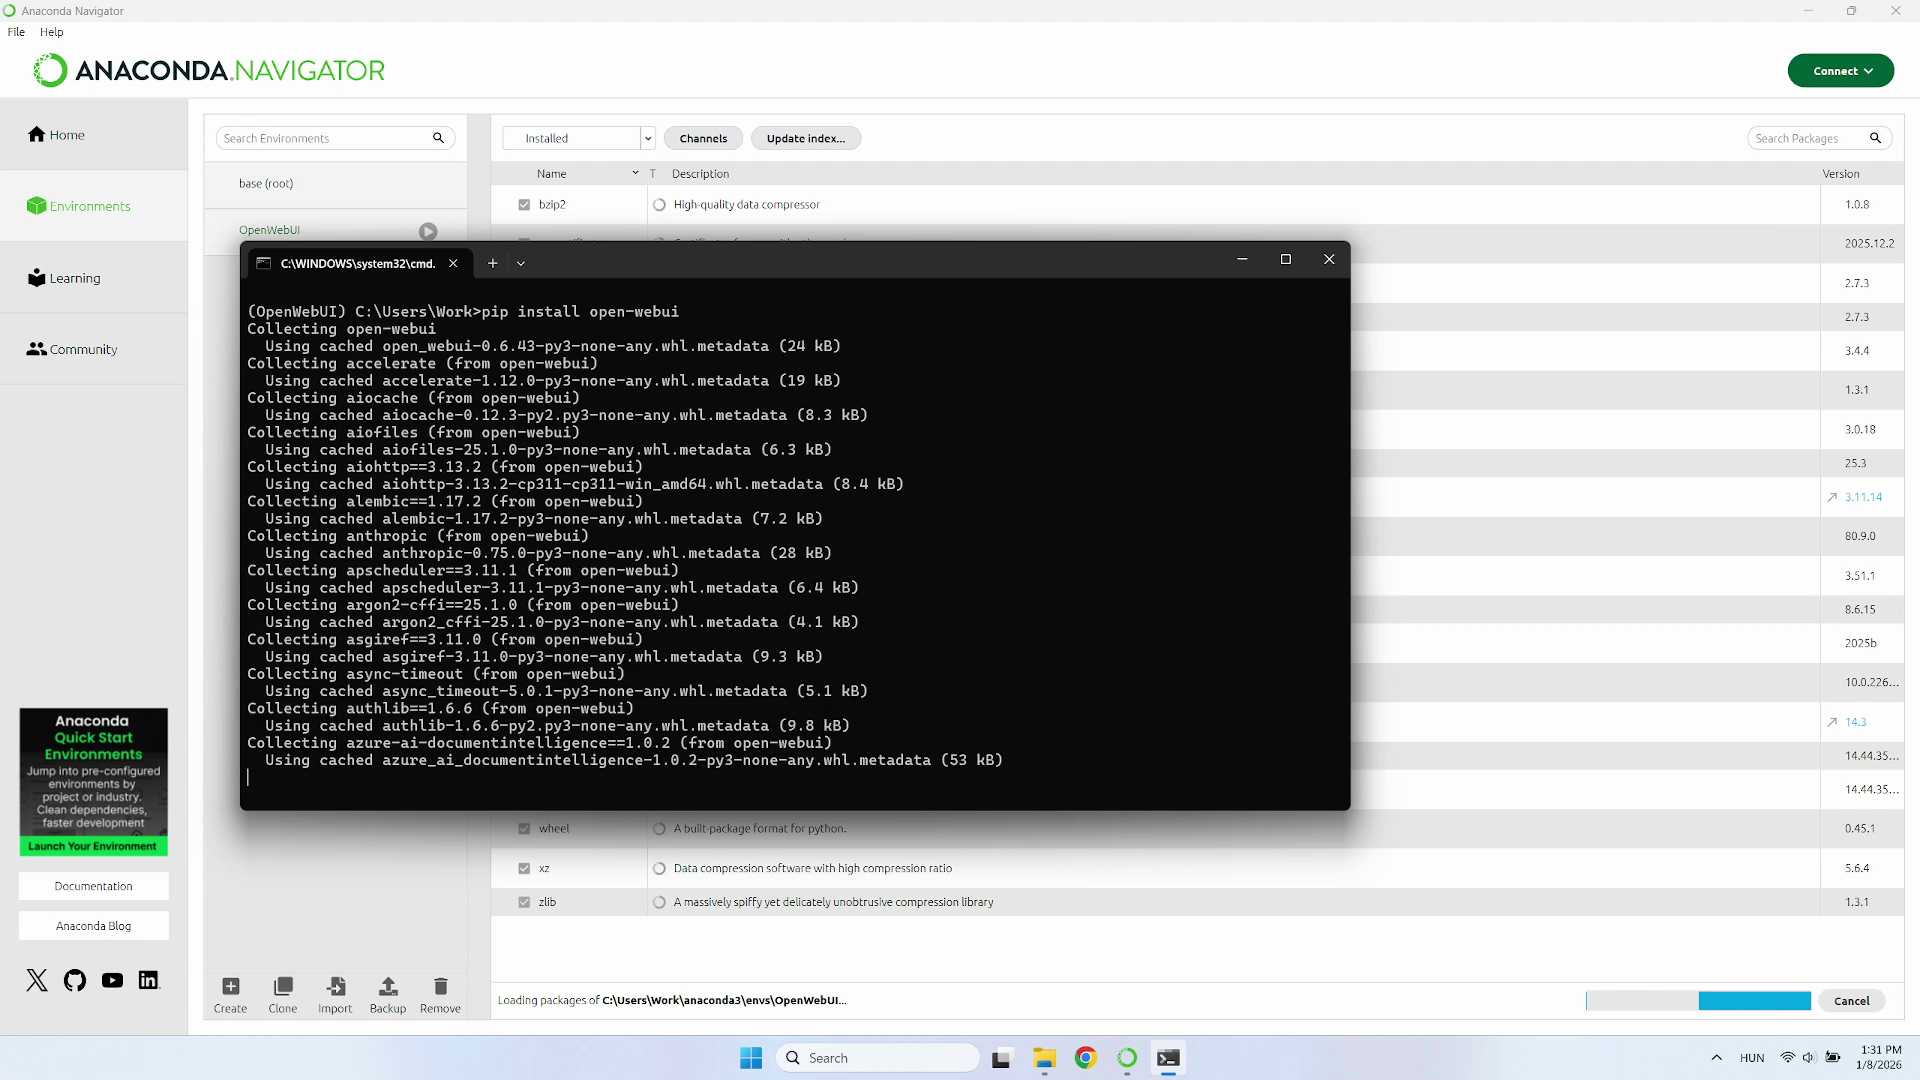Viewport: 1920px width, 1080px height.
Task: Open the YouTube icon in sidebar
Action: [112, 980]
